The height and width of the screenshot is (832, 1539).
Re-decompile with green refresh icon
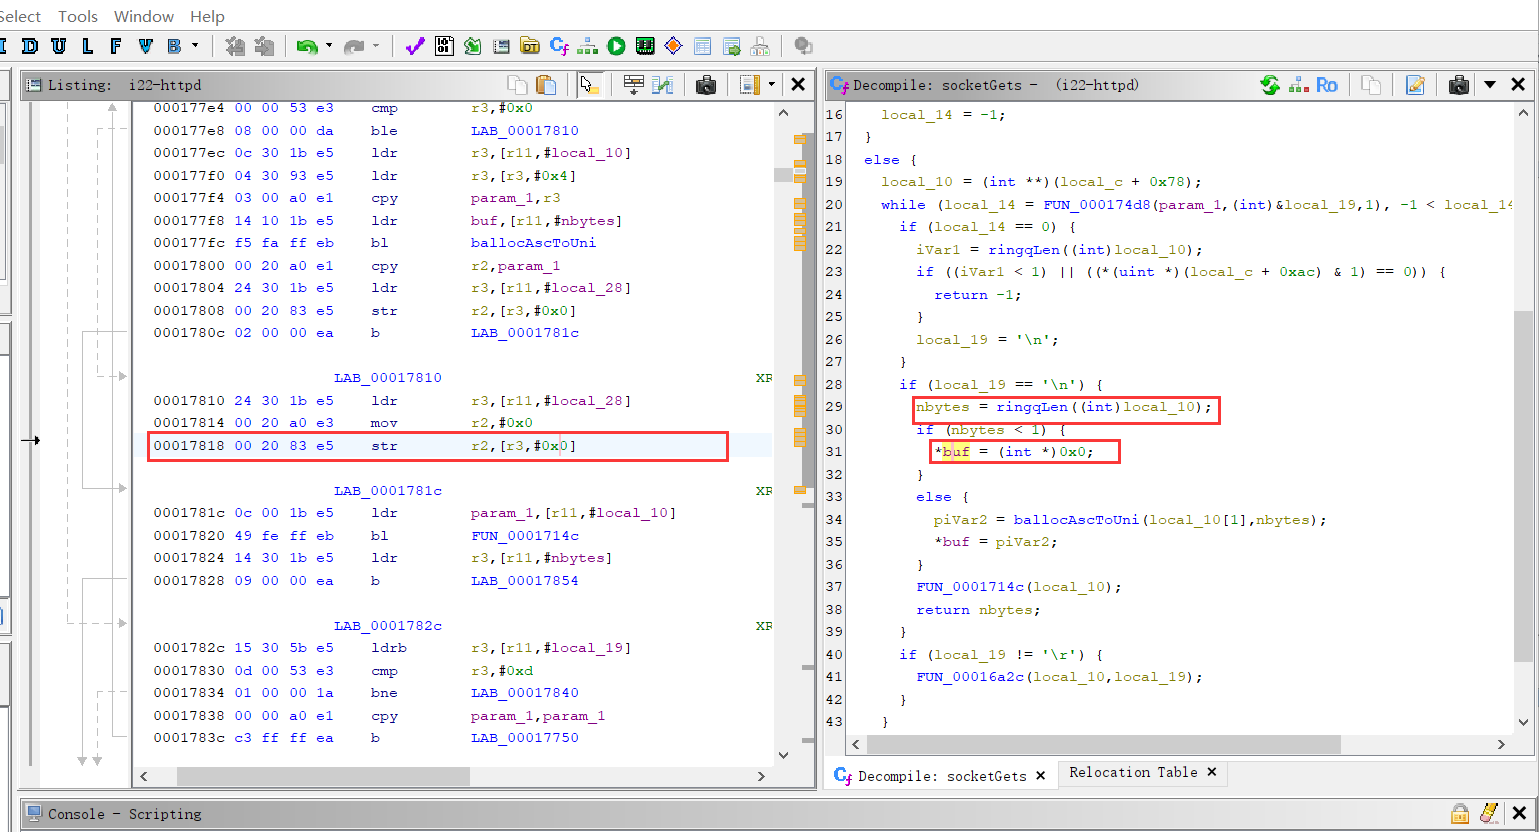[1270, 85]
